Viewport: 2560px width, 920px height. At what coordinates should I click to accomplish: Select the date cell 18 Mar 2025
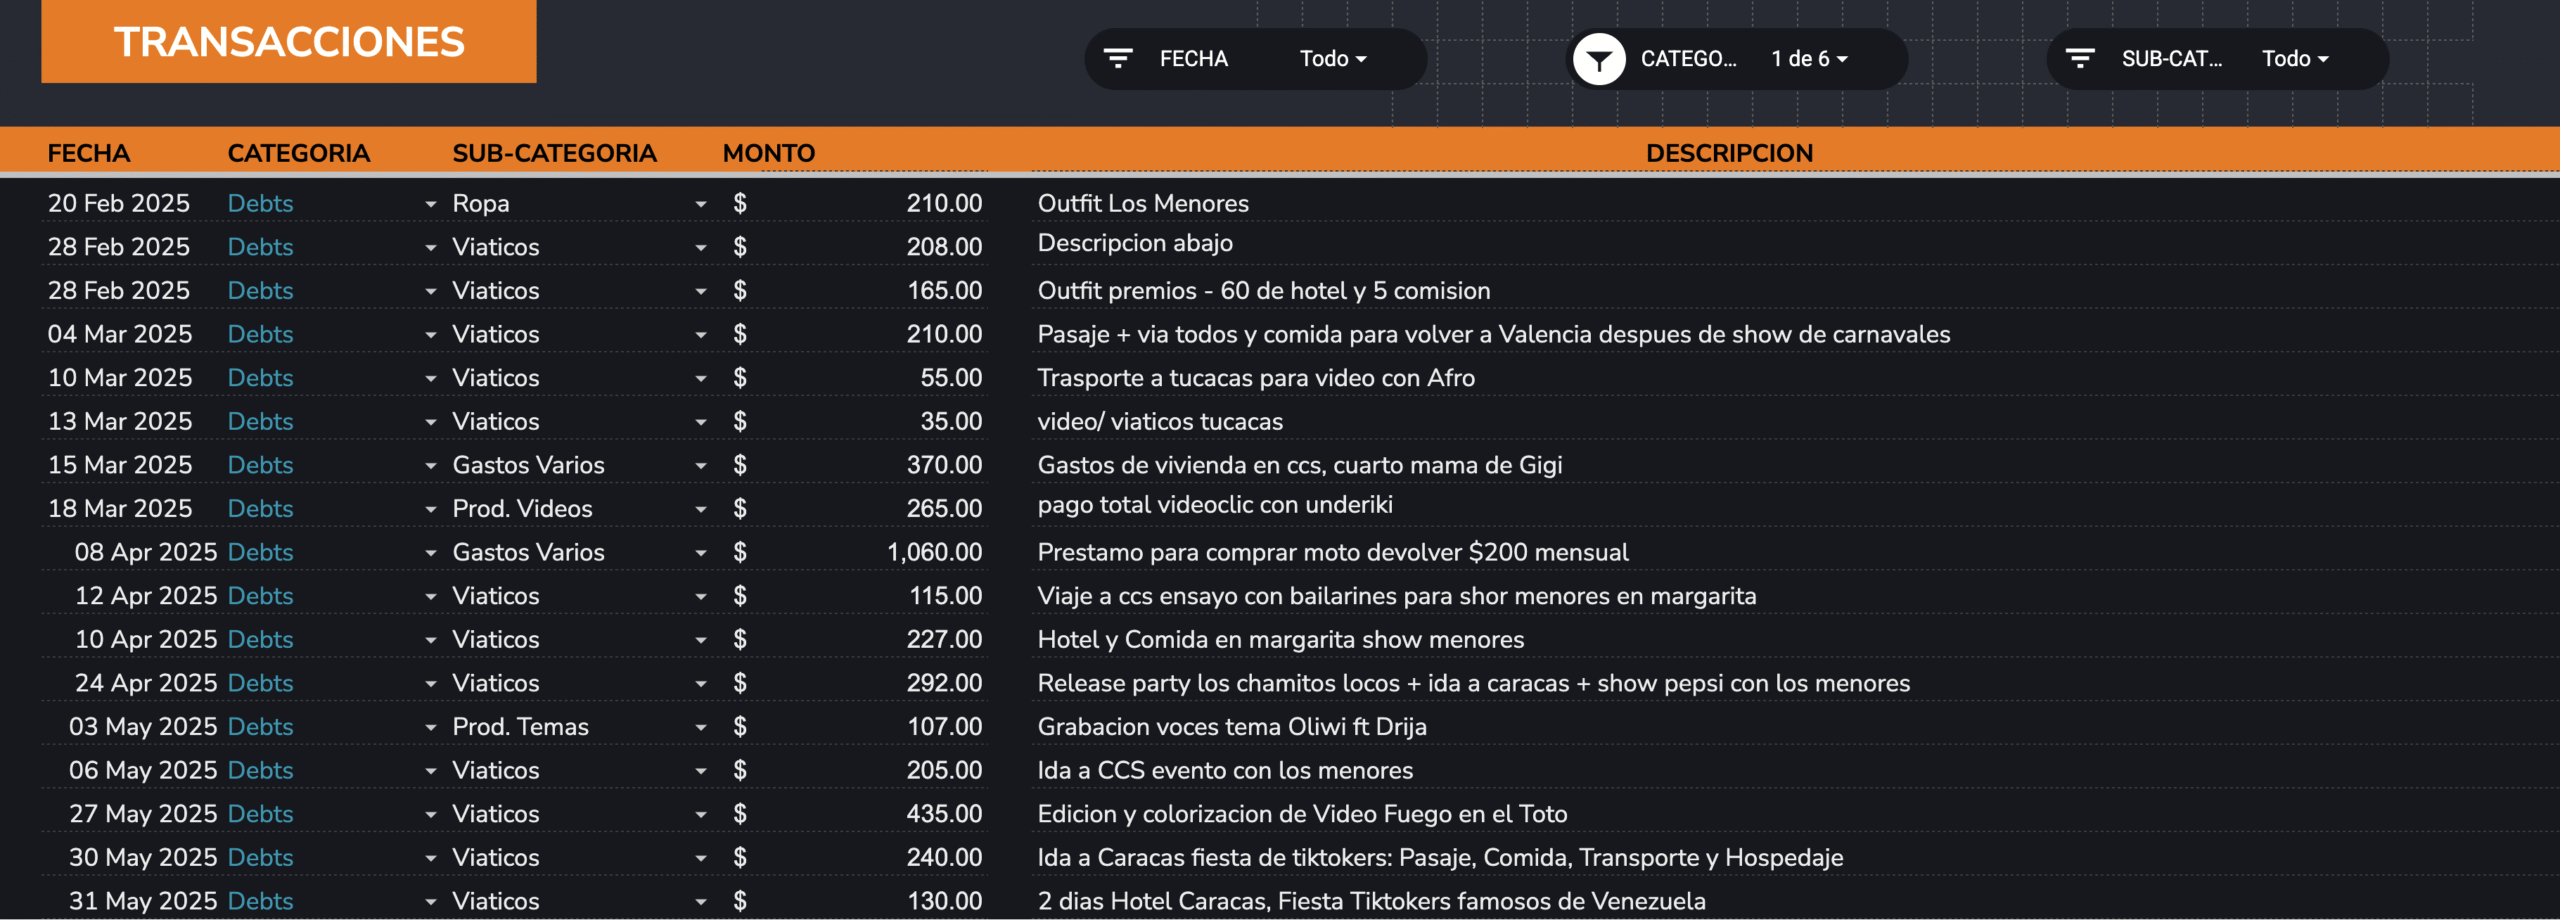coord(120,508)
